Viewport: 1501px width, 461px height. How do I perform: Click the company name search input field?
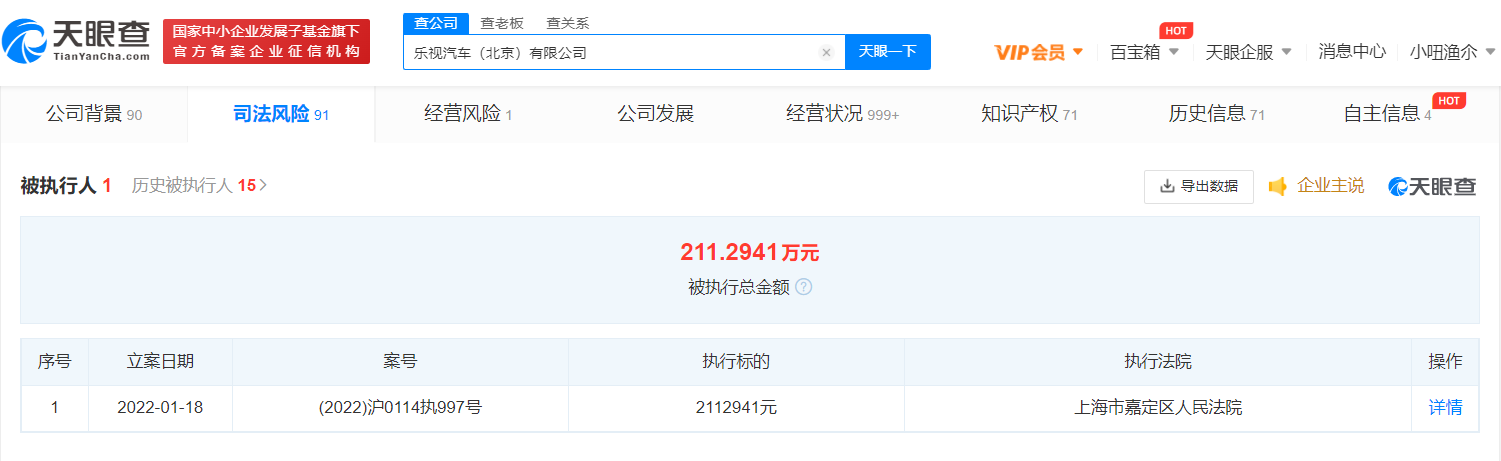tap(610, 53)
